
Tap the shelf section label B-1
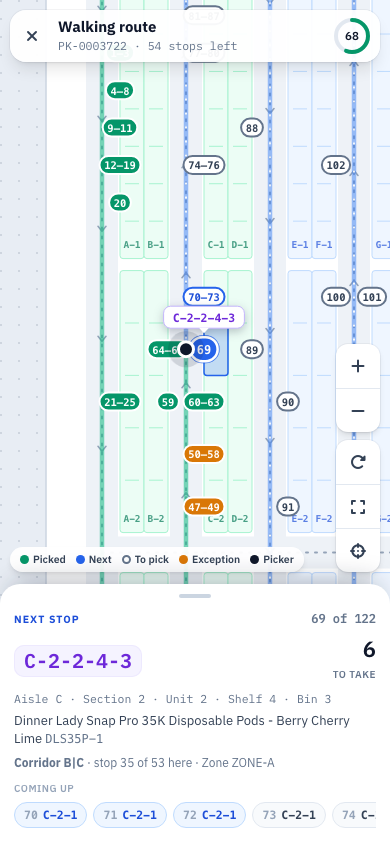156,244
